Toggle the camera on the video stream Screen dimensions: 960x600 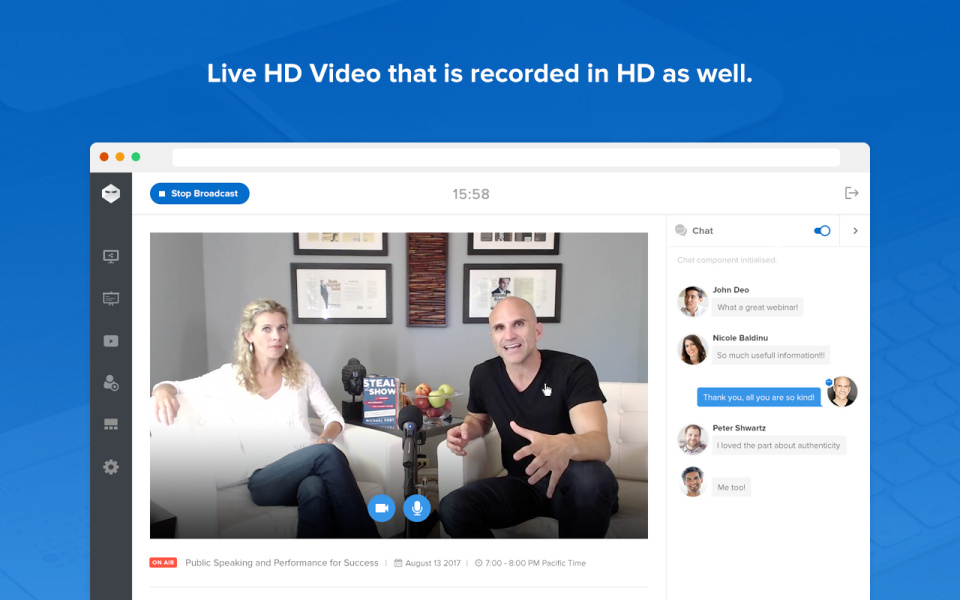pos(382,507)
